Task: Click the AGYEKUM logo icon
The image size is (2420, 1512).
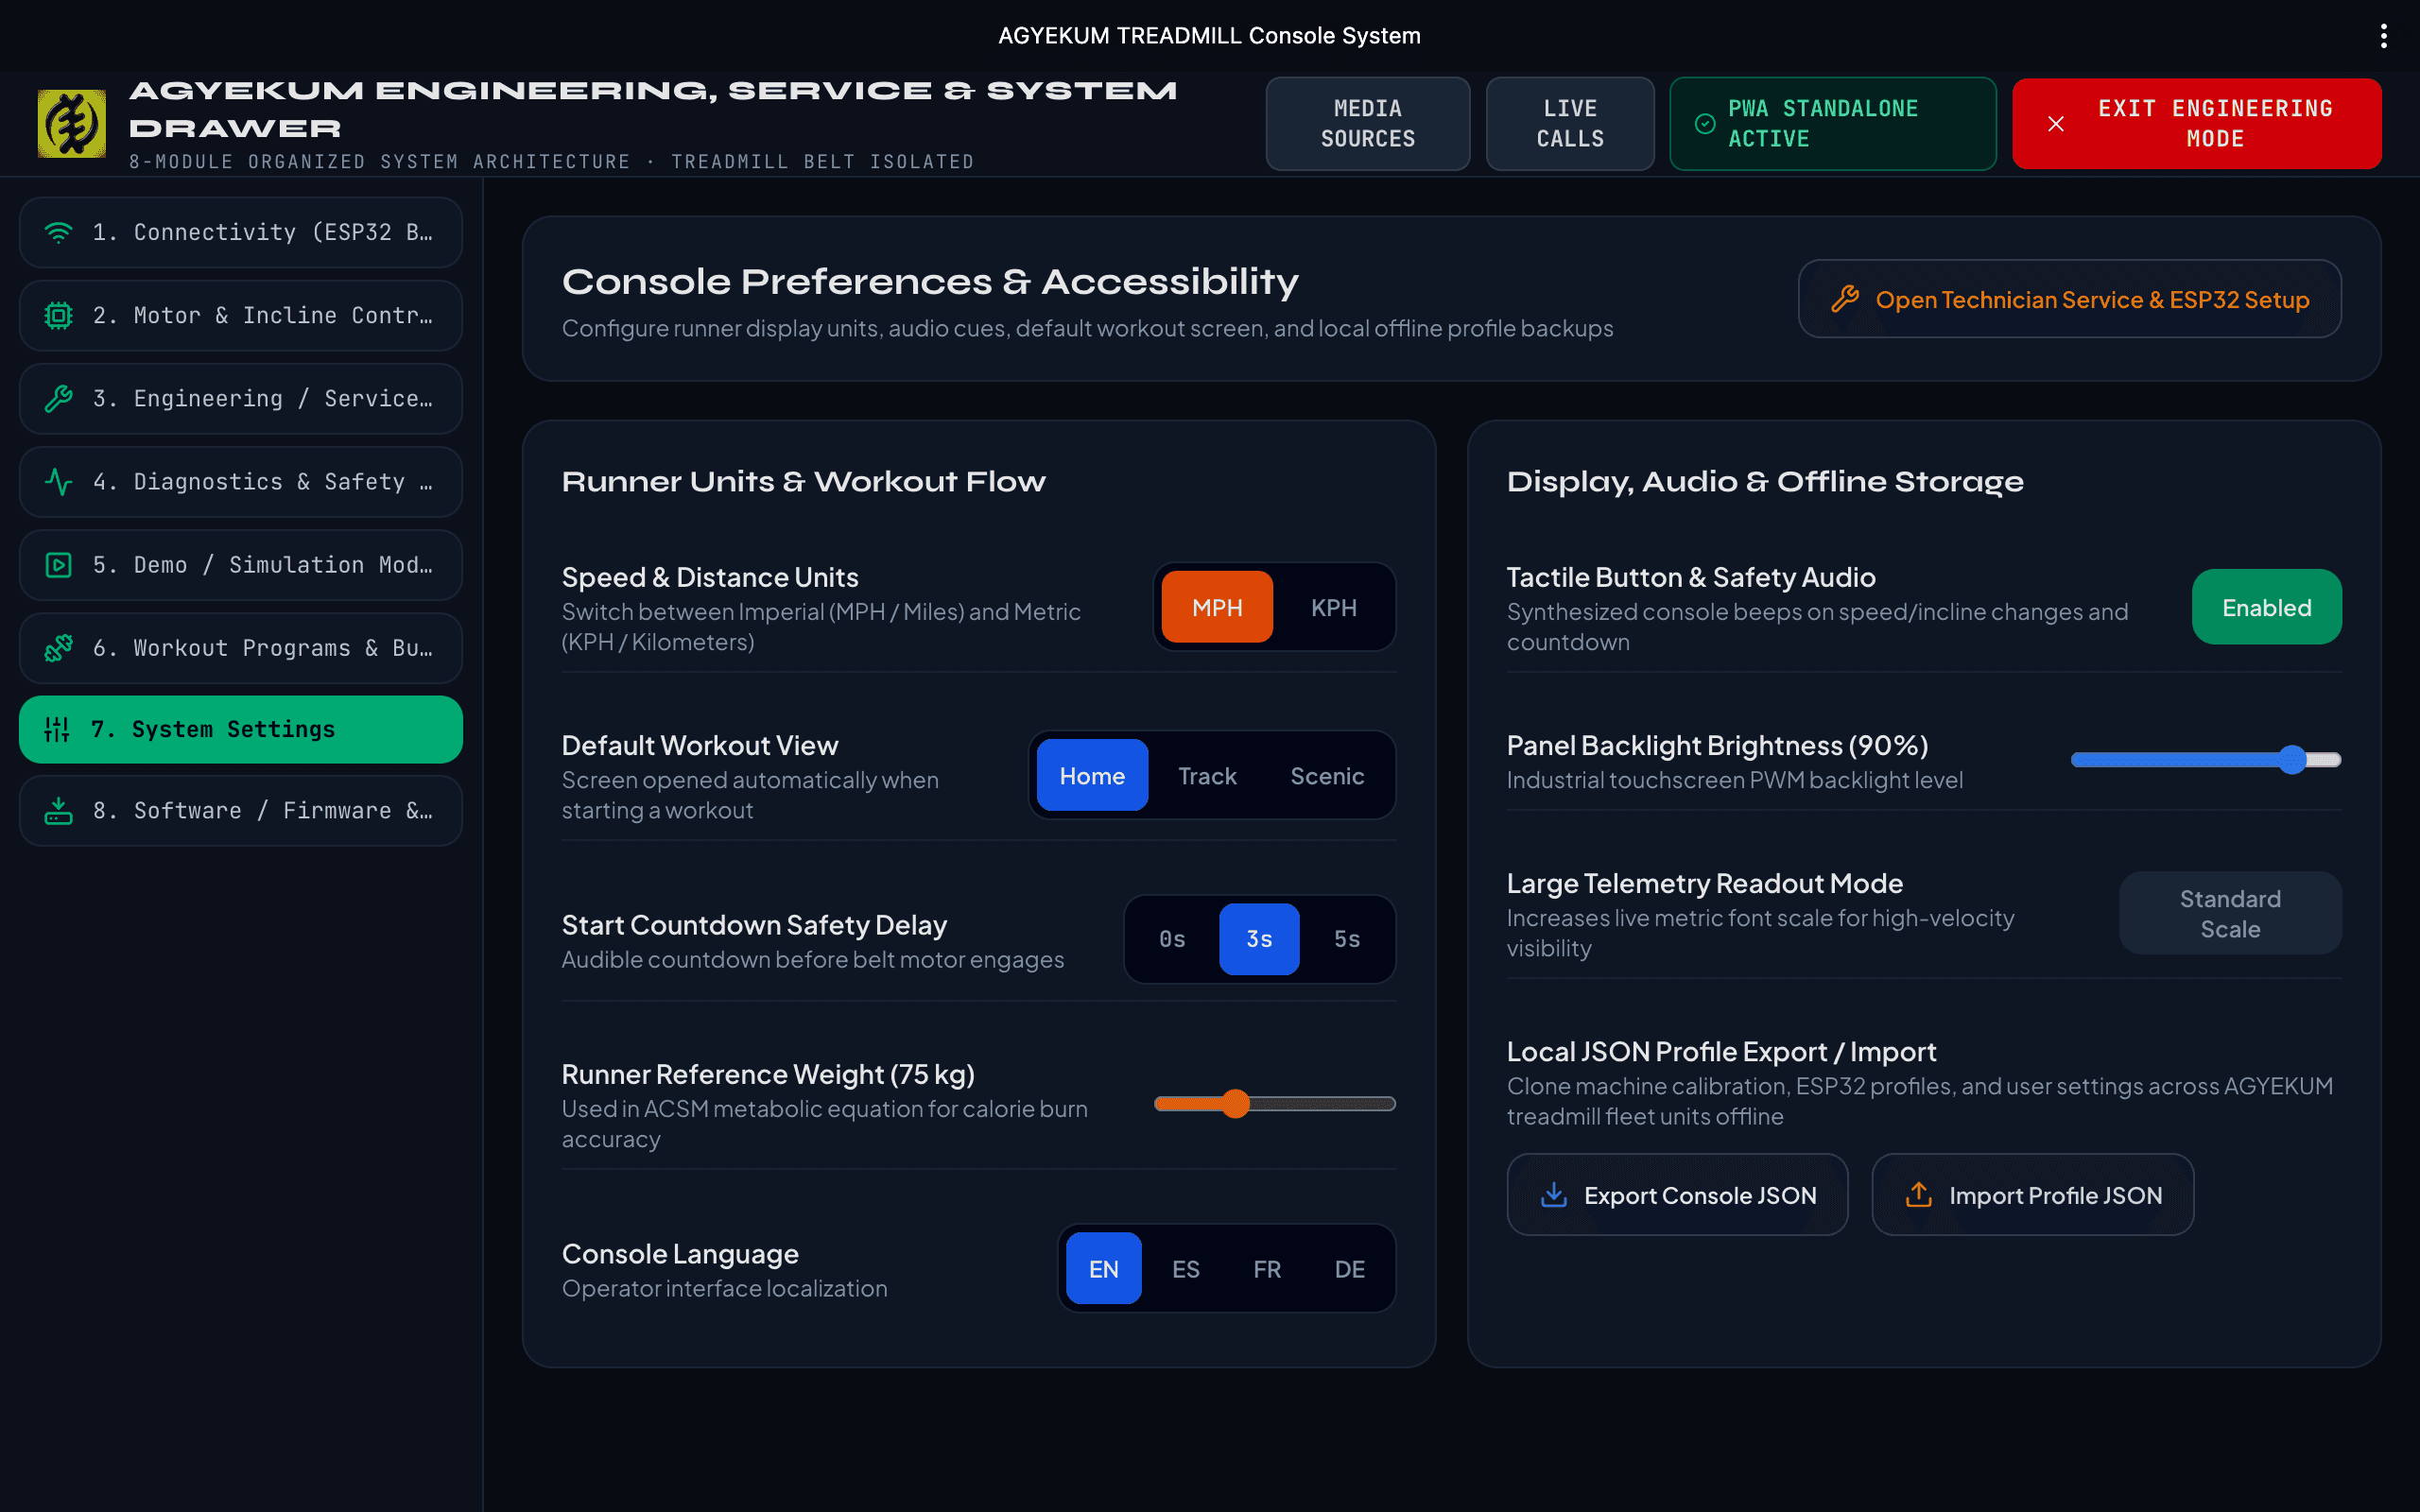Action: point(72,123)
